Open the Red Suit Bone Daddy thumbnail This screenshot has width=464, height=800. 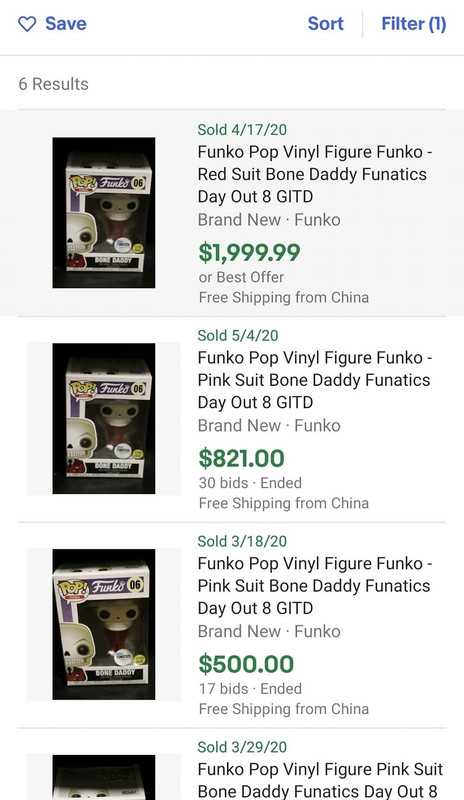tap(104, 213)
